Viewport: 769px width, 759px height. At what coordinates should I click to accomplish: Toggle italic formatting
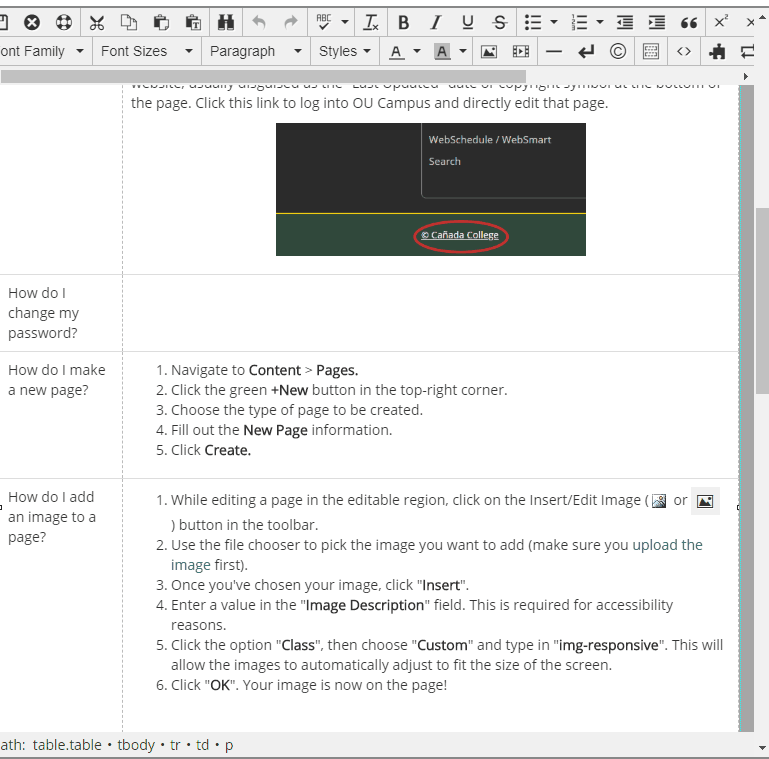click(x=435, y=22)
